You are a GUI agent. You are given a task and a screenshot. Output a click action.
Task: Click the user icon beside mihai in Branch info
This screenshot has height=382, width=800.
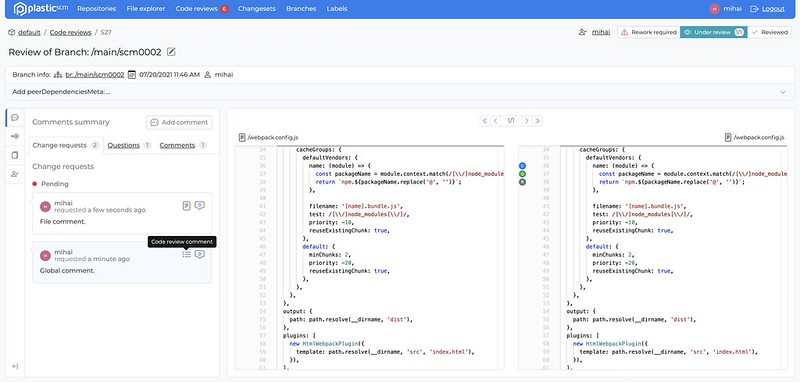coord(208,74)
